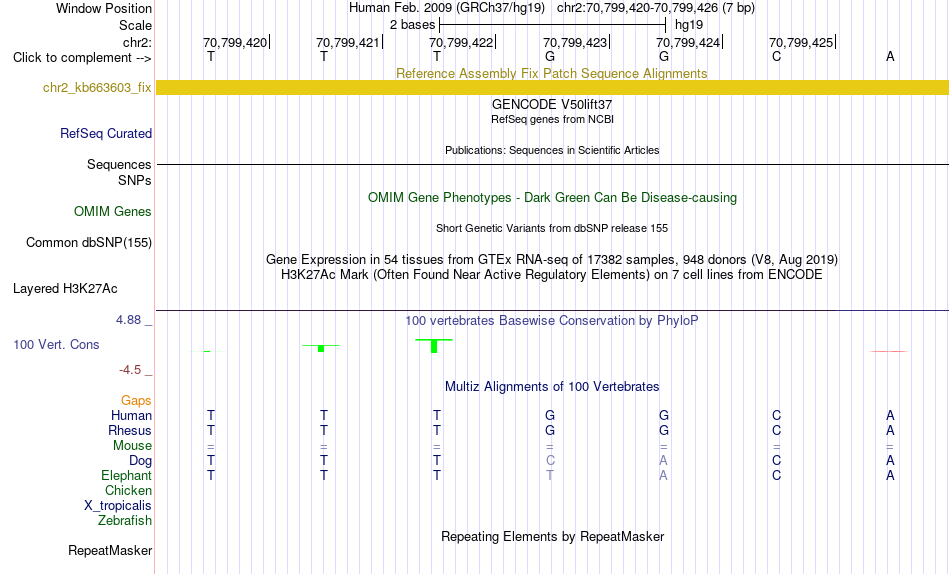Select the Mouse species row label
This screenshot has width=950, height=574.
pyautogui.click(x=132, y=446)
